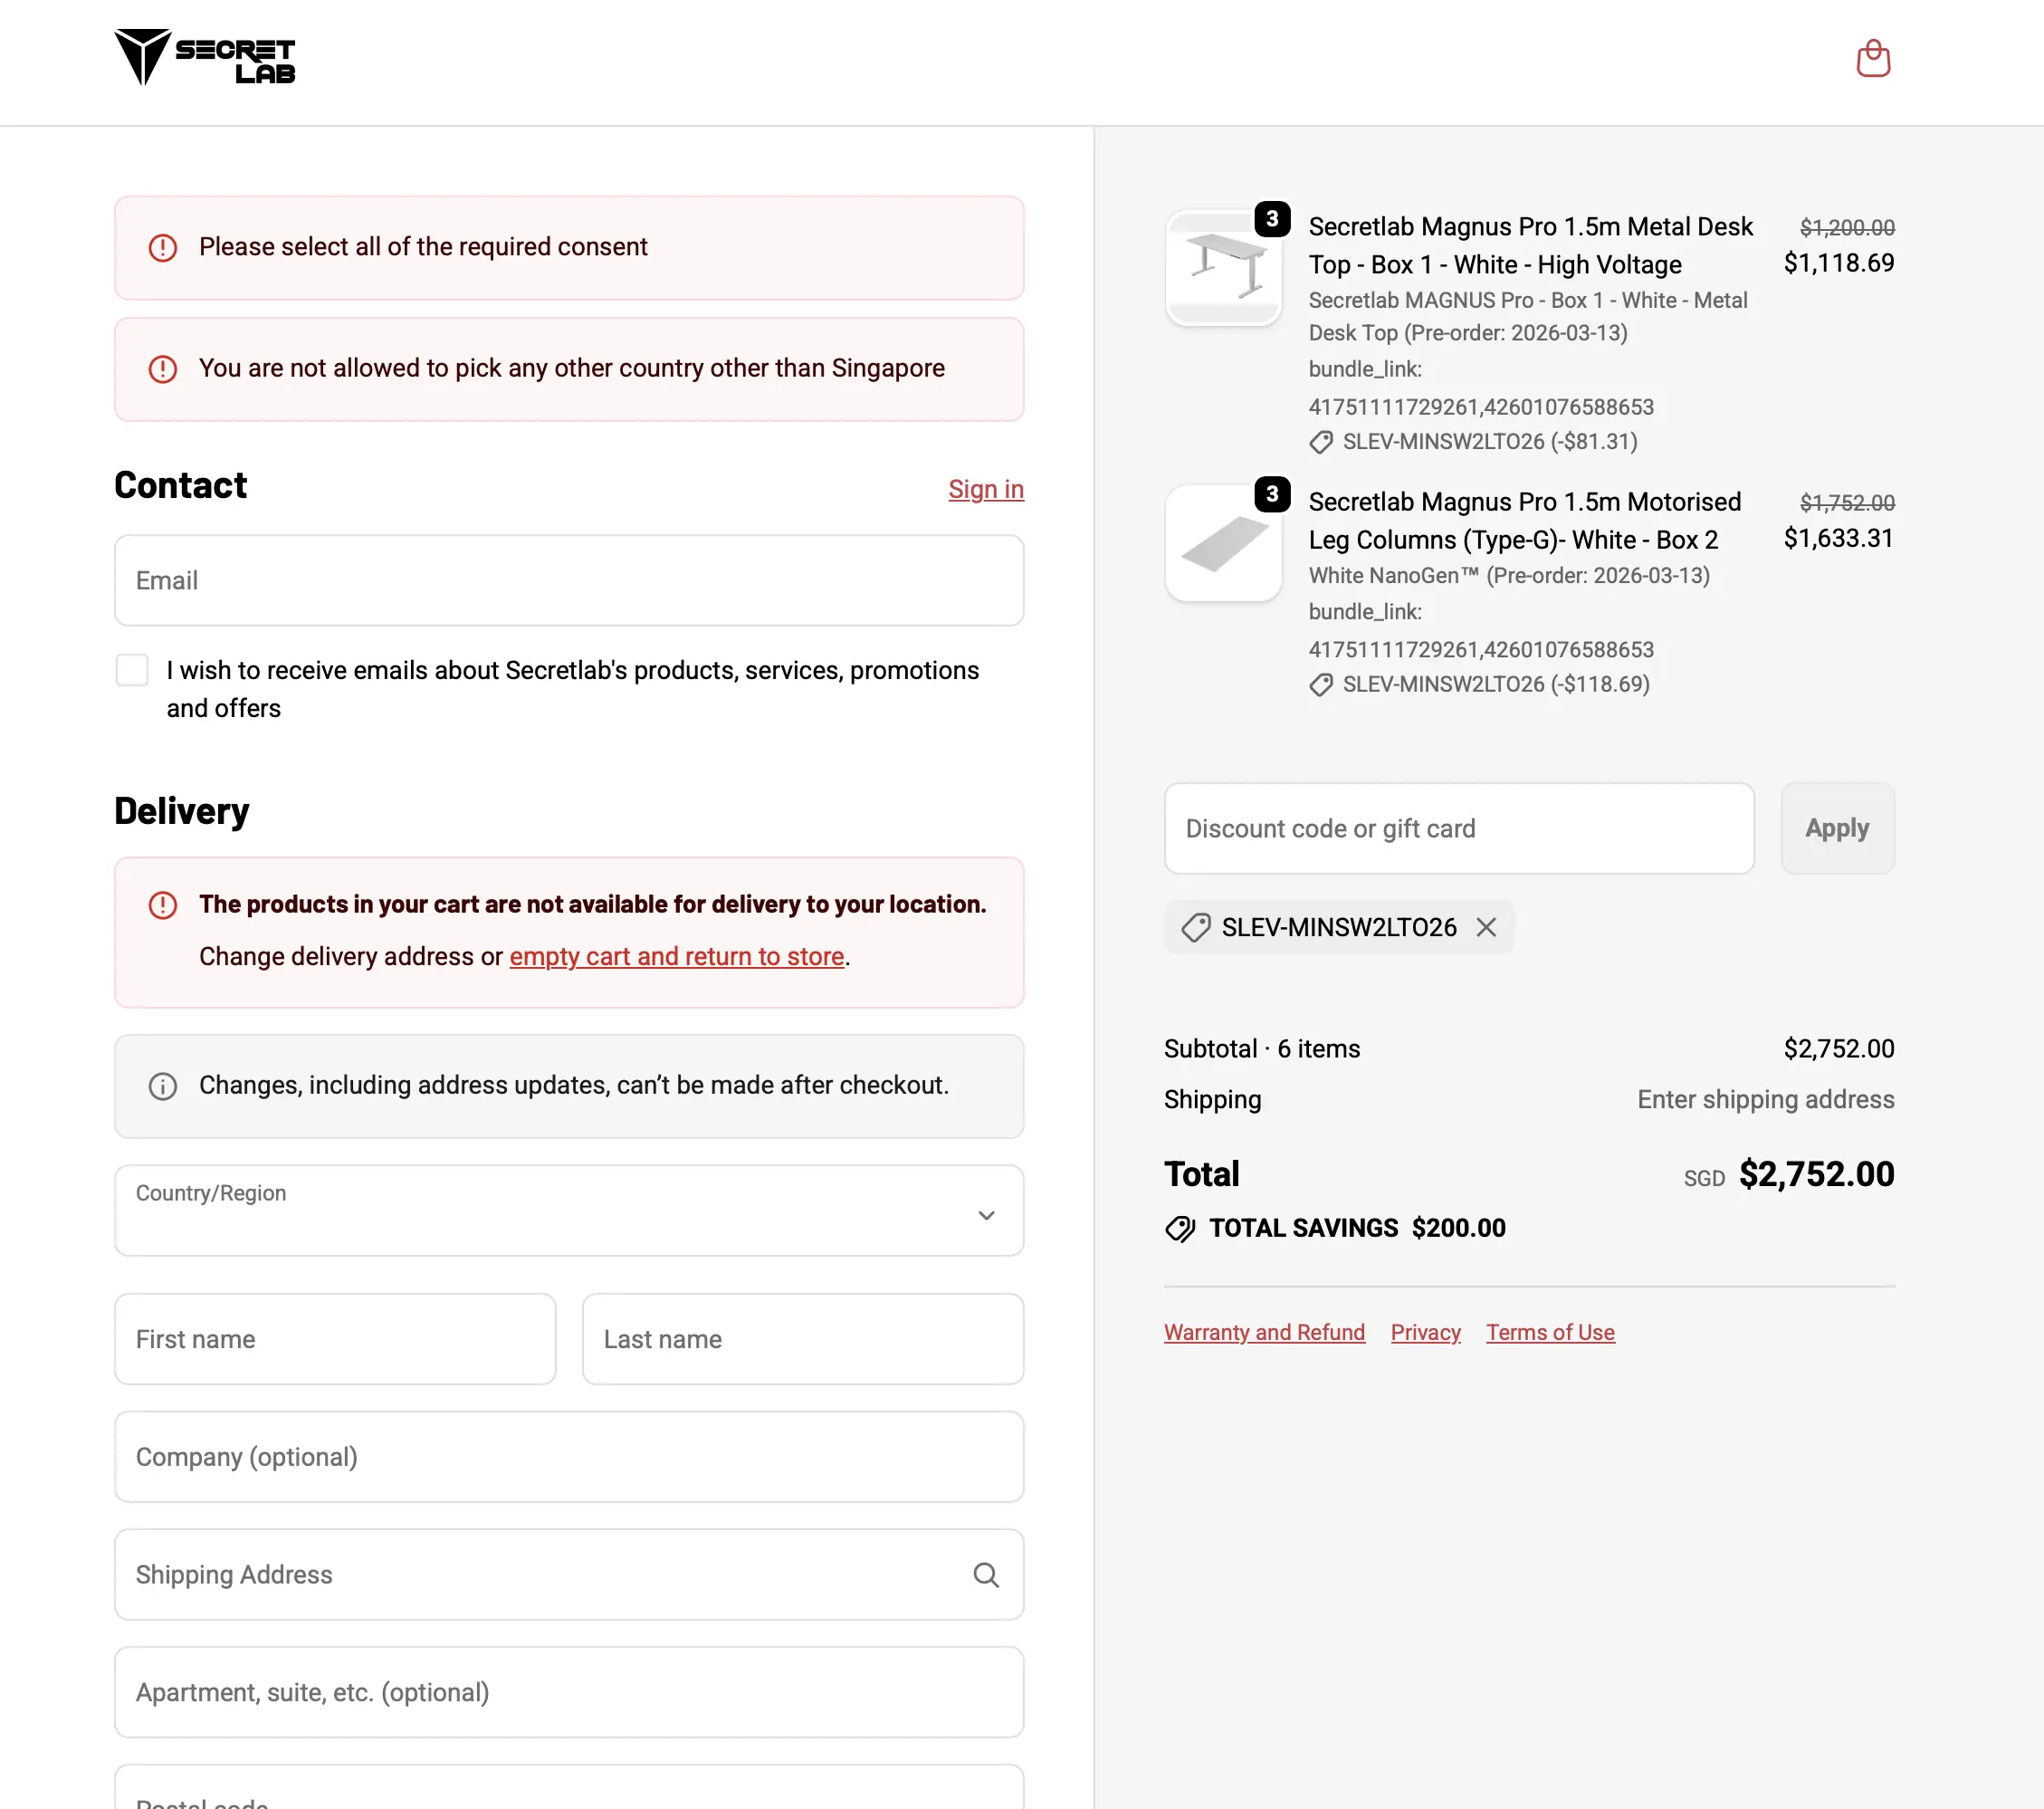Open the Privacy link
Viewport: 2044px width, 1809px height.
1424,1332
